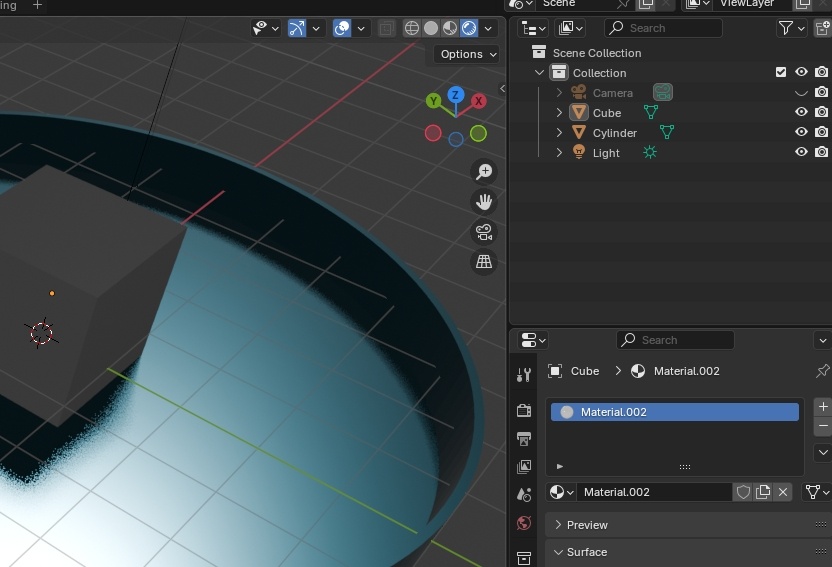Uncheck the Collection exclude checkbox
832x567 pixels.
point(781,72)
